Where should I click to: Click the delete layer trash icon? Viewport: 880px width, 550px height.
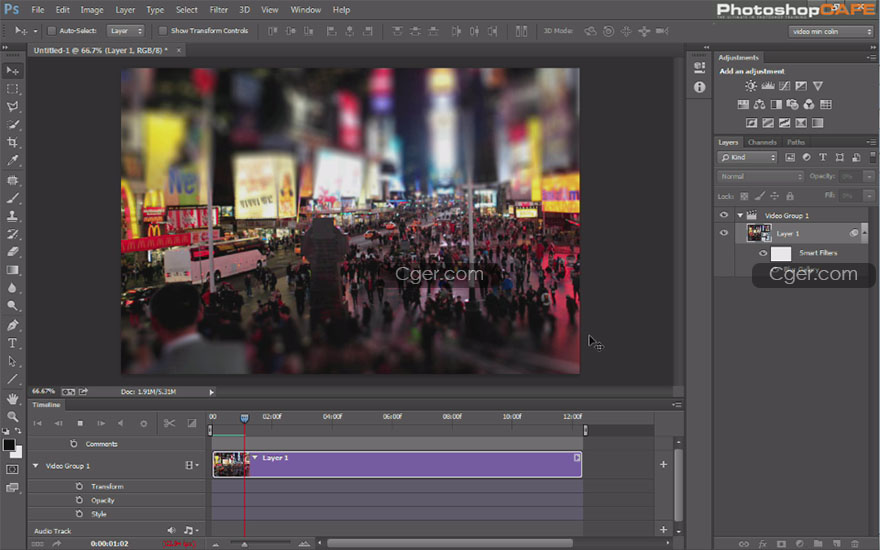click(x=854, y=543)
